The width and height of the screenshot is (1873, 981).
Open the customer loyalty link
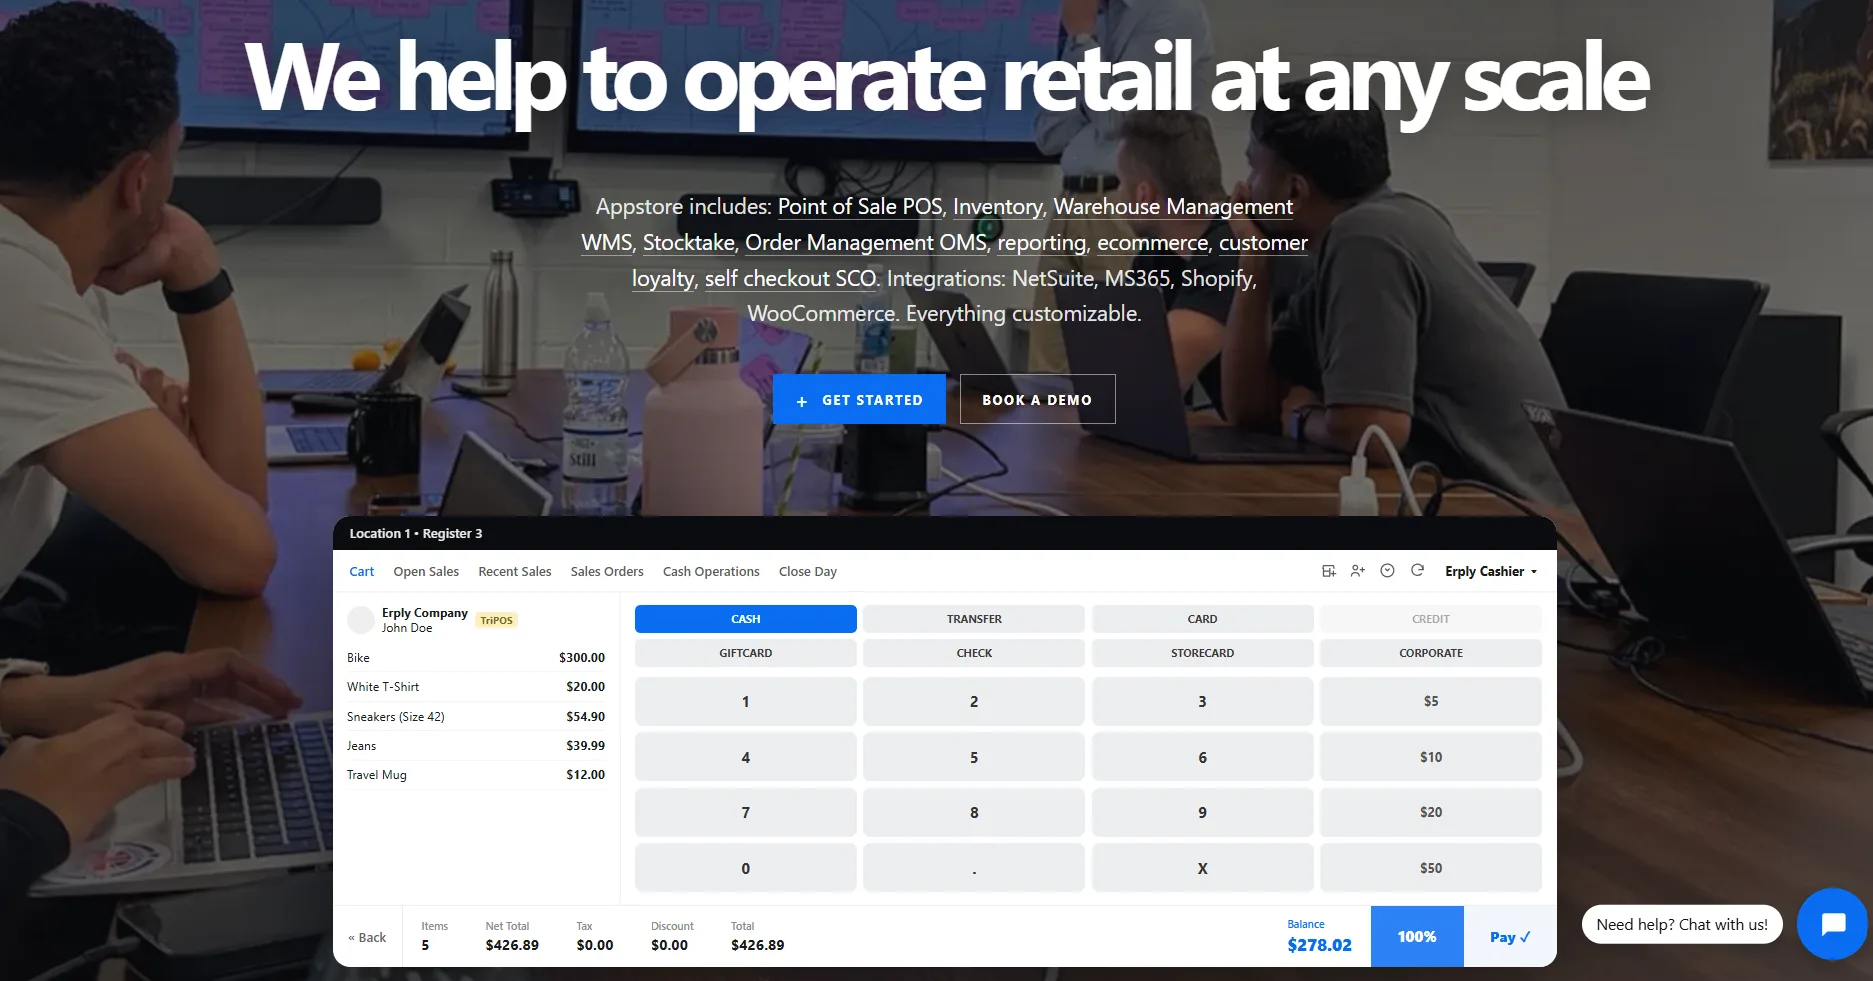pyautogui.click(x=1263, y=243)
